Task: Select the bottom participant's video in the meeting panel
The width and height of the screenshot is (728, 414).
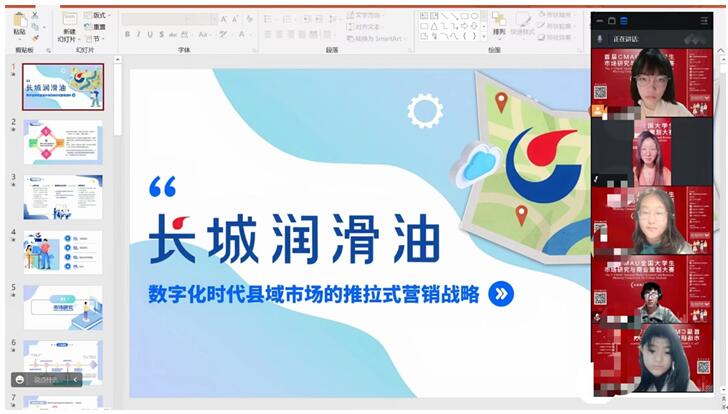Action: [652, 357]
